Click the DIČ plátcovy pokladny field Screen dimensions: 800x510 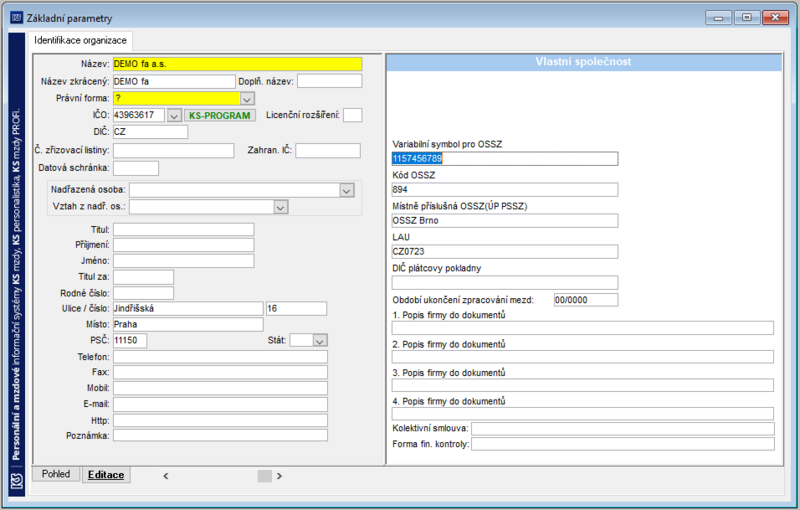[505, 283]
